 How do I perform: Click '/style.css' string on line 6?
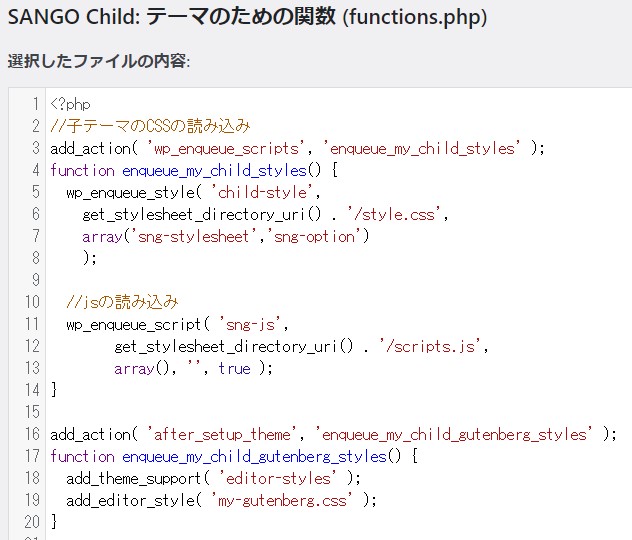coord(395,214)
